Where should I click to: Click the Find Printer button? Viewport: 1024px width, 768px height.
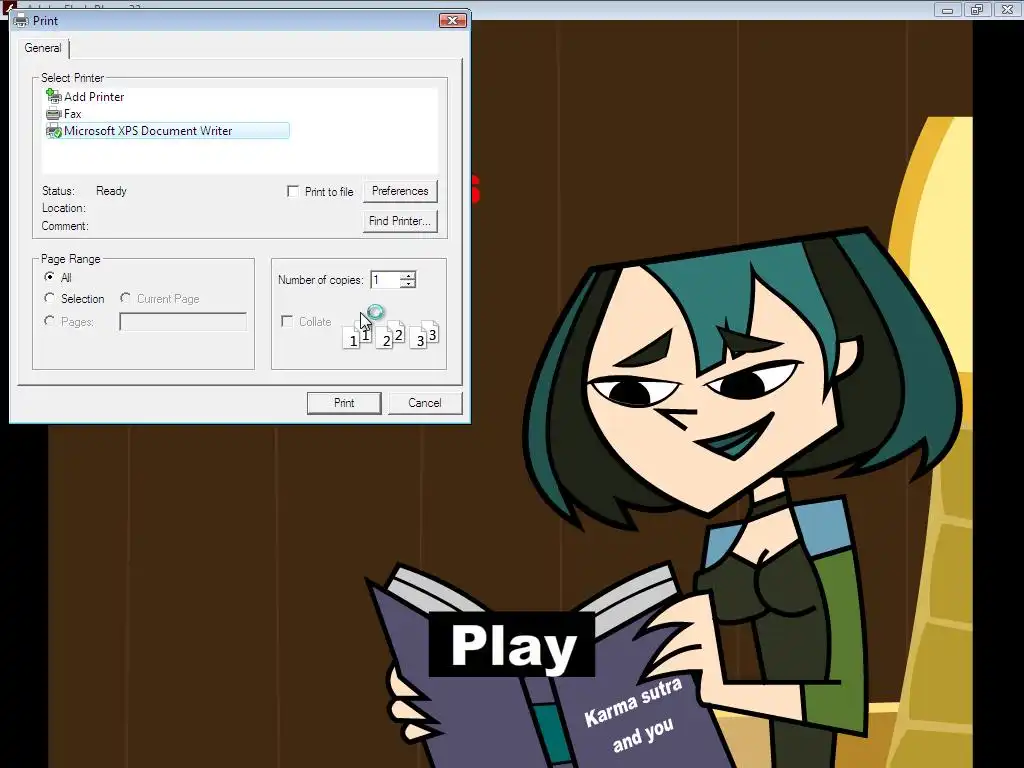(400, 221)
